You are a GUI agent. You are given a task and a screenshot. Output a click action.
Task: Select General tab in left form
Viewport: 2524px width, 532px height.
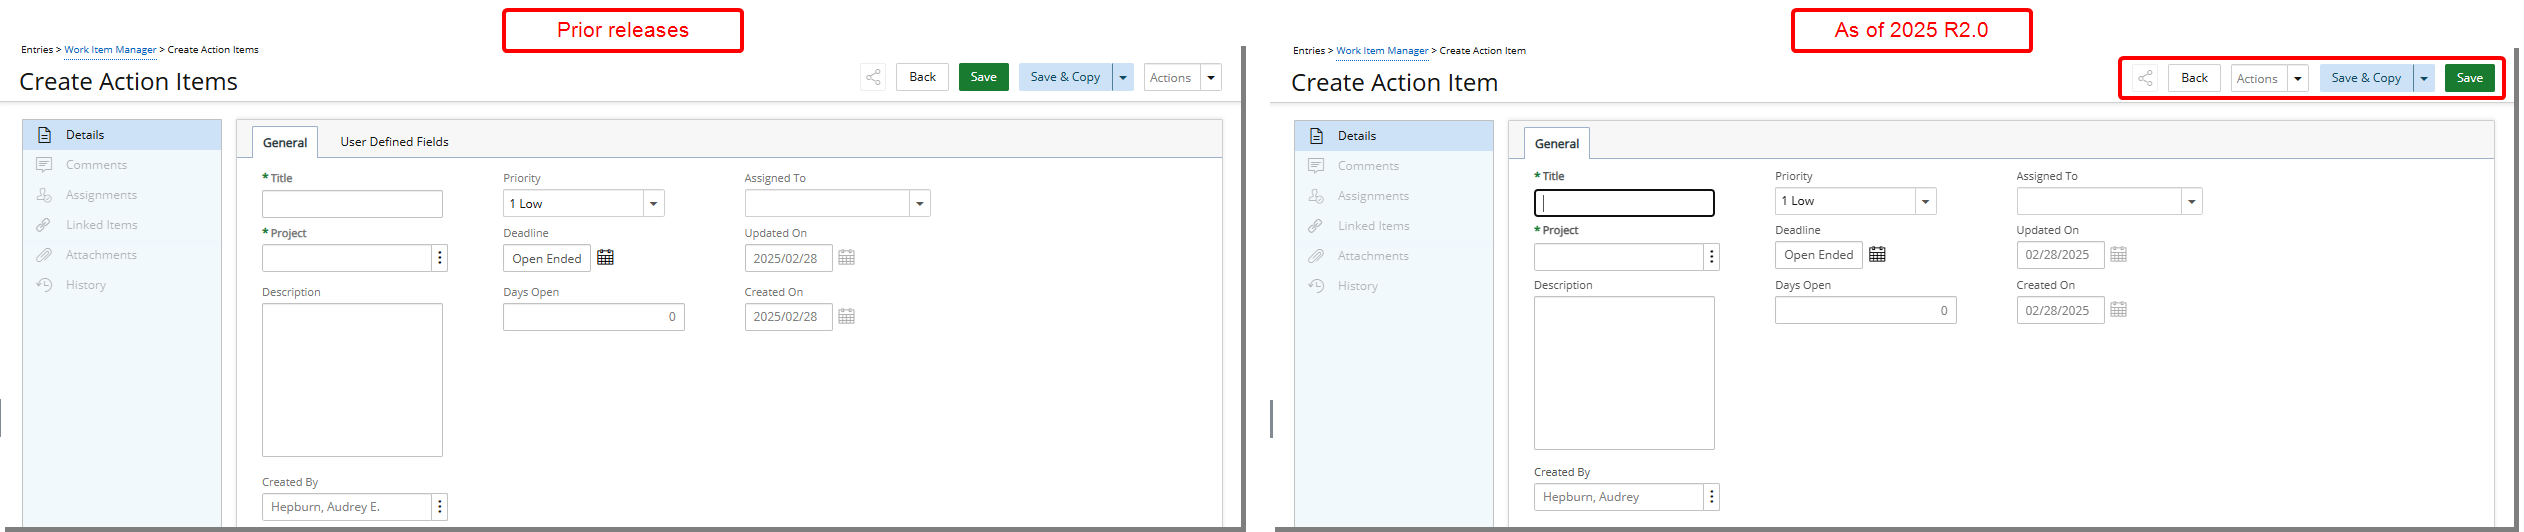(x=285, y=142)
